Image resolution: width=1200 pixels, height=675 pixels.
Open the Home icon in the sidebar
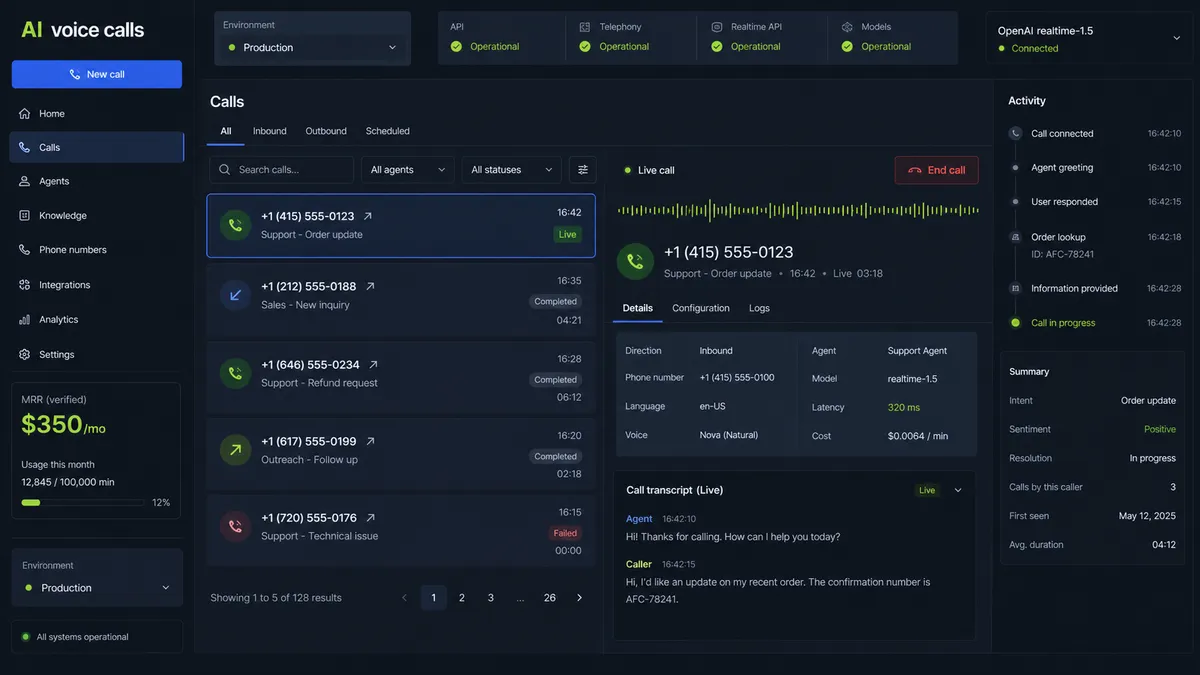(x=25, y=113)
